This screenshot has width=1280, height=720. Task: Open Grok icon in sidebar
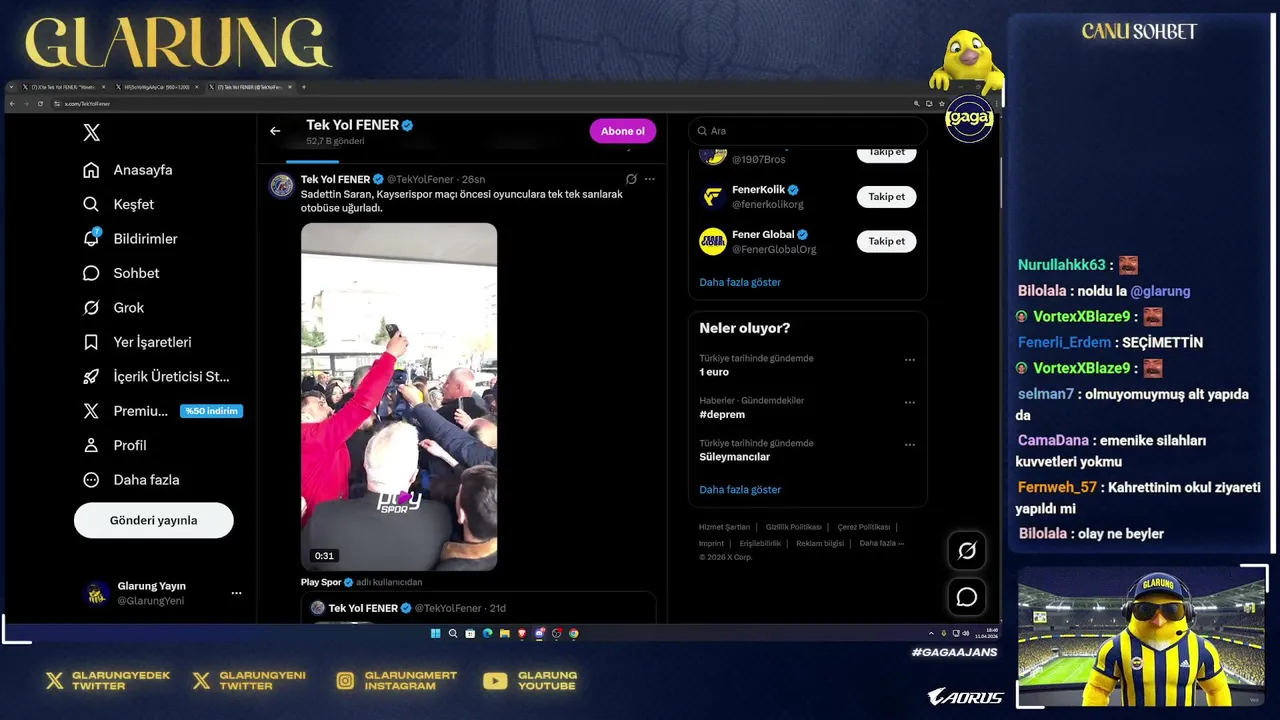click(x=91, y=307)
